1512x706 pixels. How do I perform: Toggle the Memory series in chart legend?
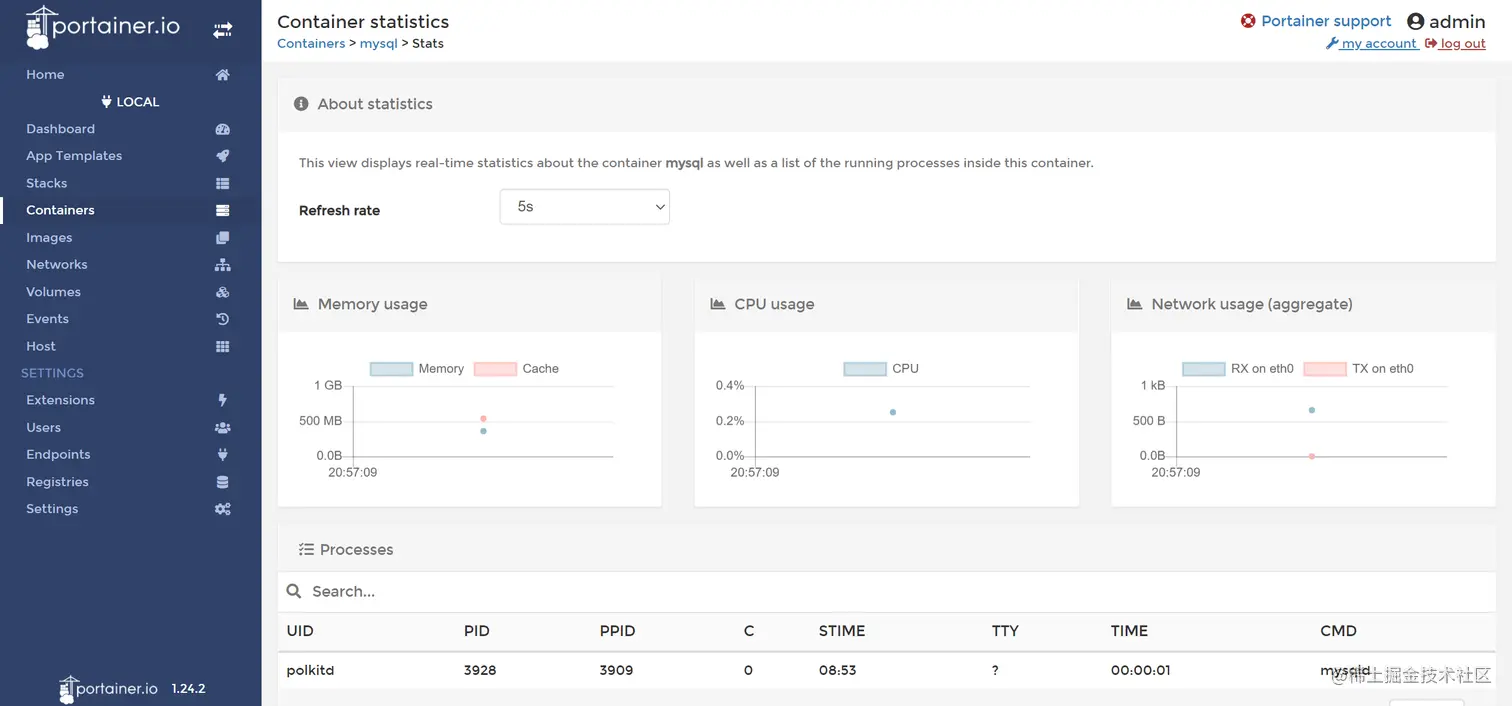[x=417, y=369]
